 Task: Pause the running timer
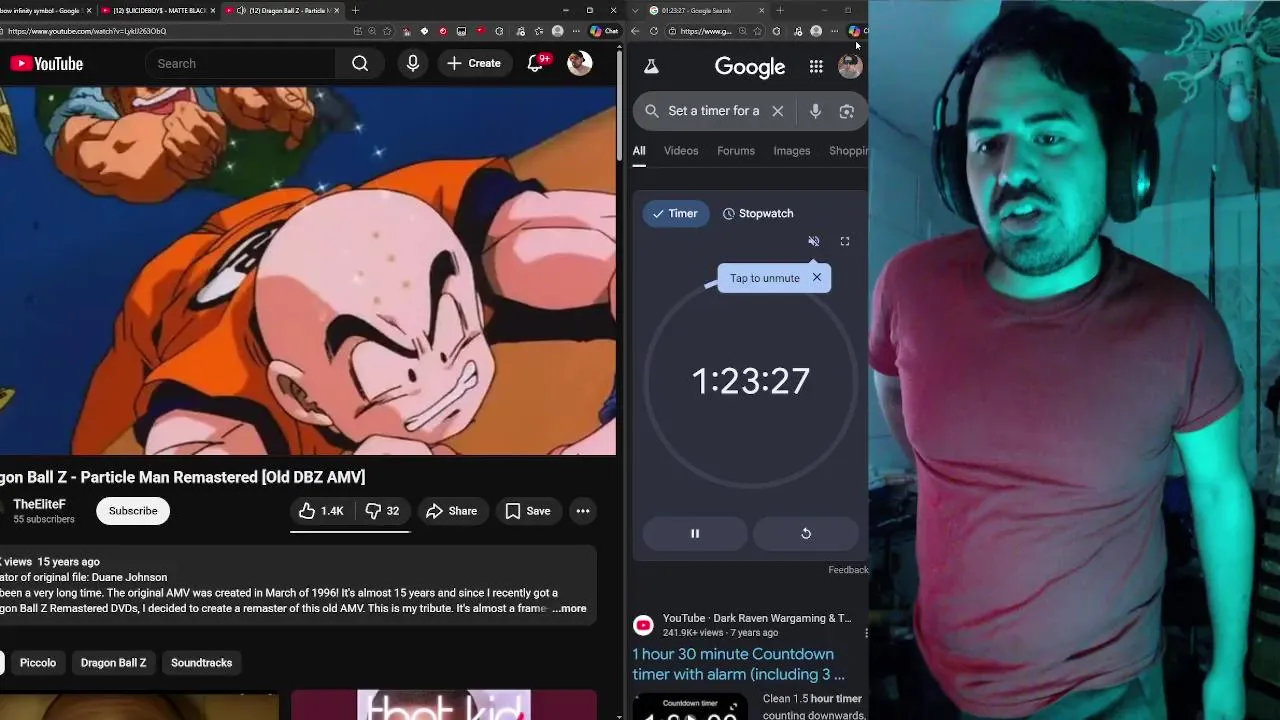point(695,533)
